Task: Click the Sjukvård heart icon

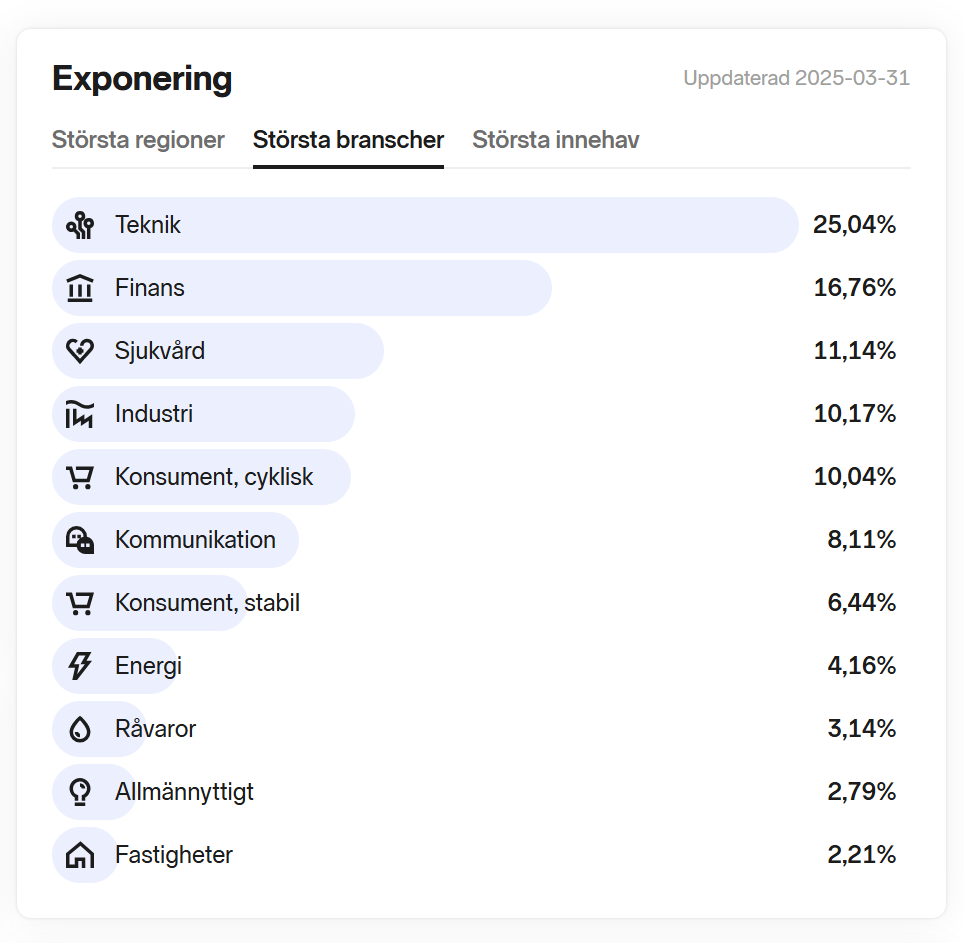Action: (x=80, y=351)
